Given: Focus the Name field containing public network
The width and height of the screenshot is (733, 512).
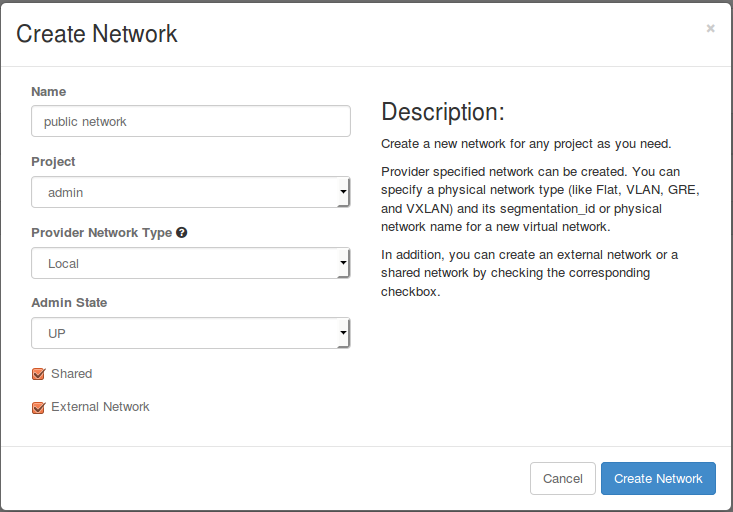Looking at the screenshot, I should [x=190, y=121].
